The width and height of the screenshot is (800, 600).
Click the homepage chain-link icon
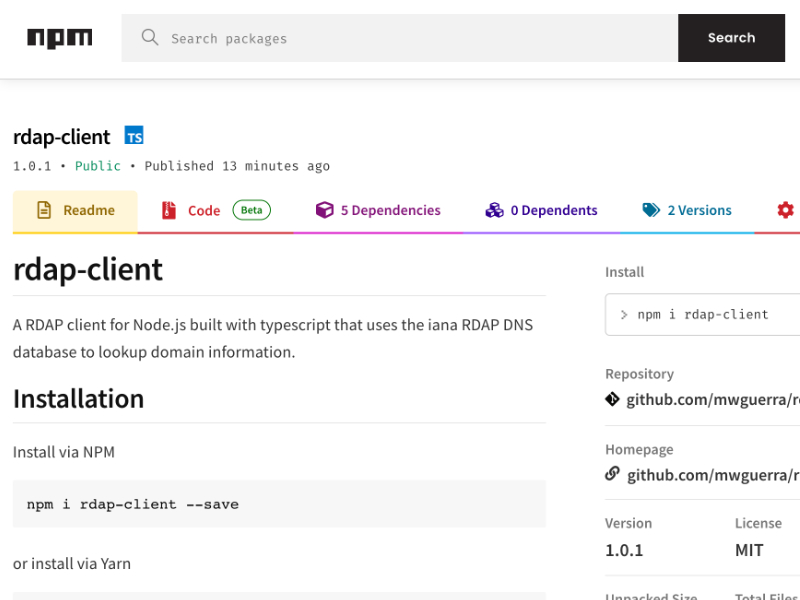click(x=612, y=474)
